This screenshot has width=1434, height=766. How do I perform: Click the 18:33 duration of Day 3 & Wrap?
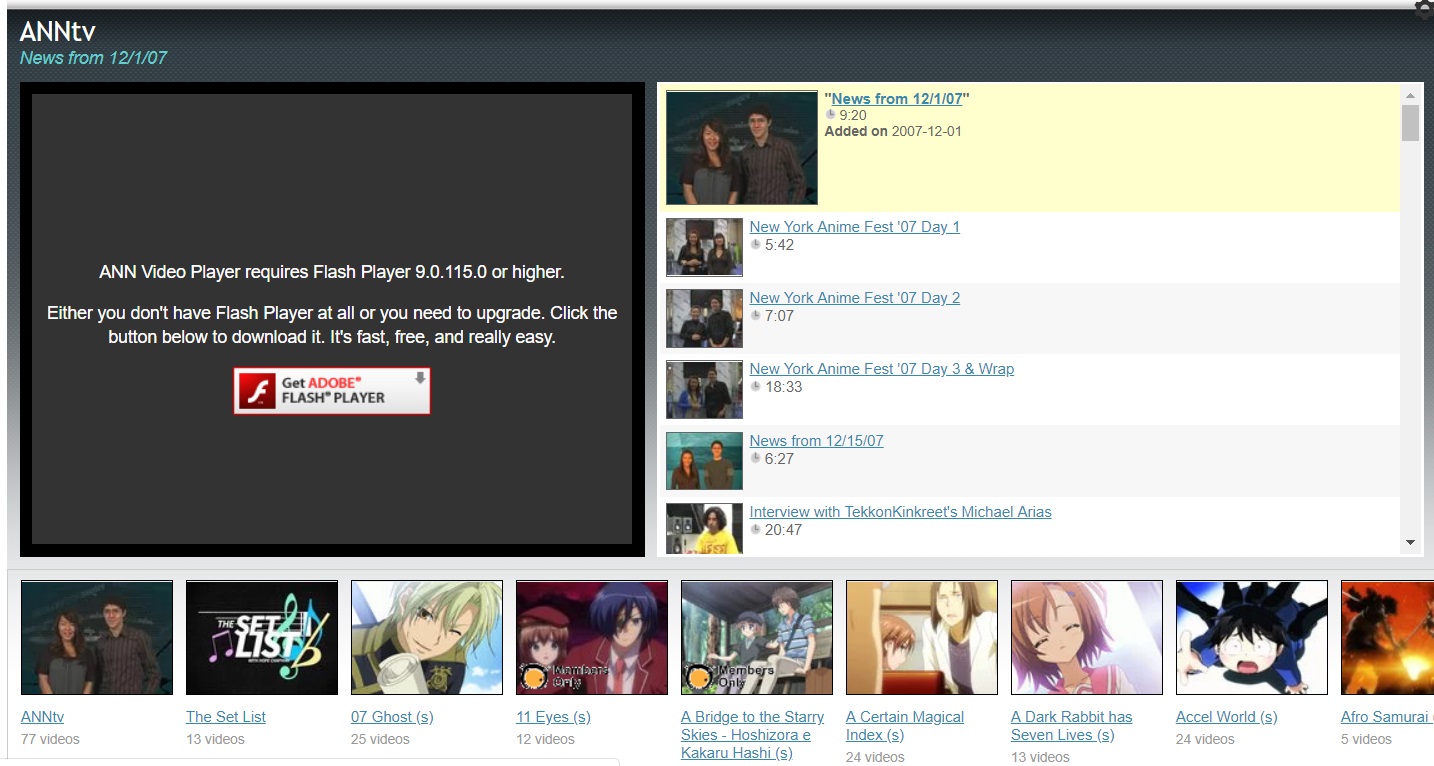point(783,387)
